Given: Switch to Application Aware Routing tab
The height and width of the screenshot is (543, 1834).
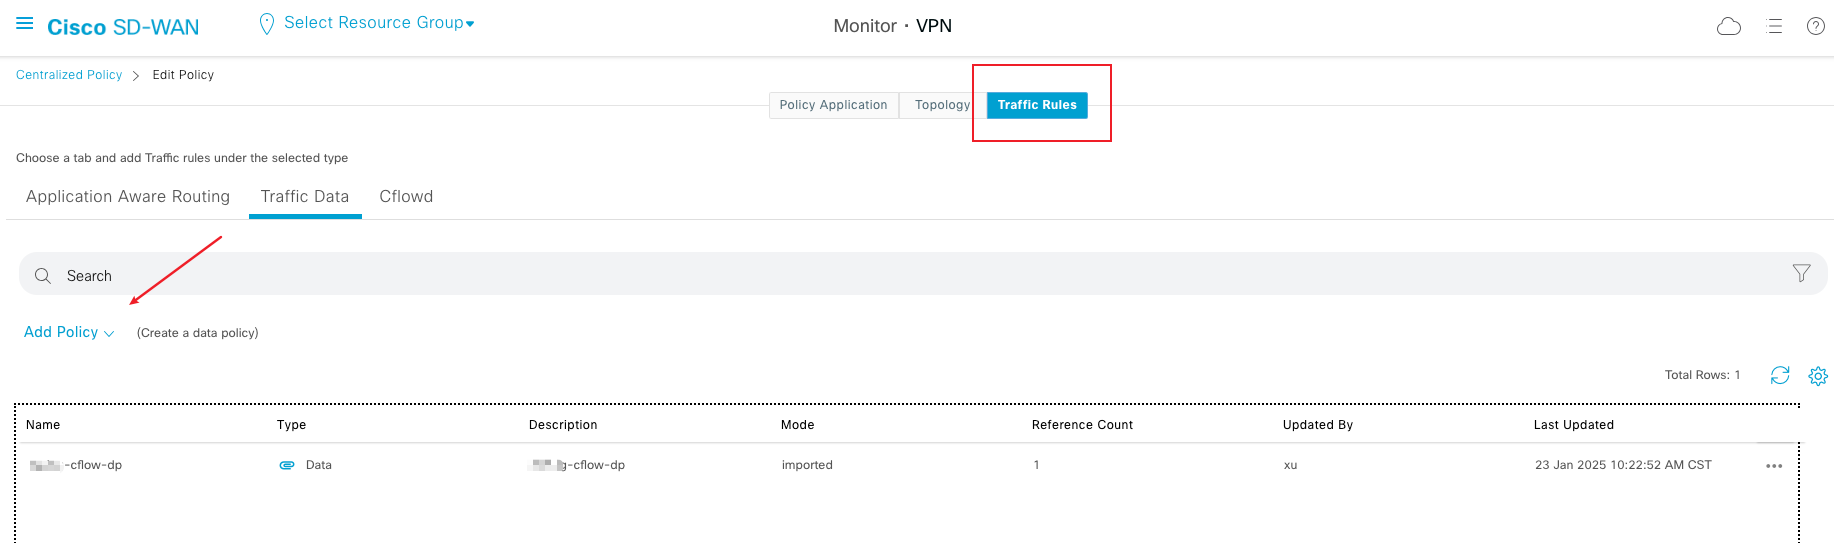Looking at the screenshot, I should point(128,197).
